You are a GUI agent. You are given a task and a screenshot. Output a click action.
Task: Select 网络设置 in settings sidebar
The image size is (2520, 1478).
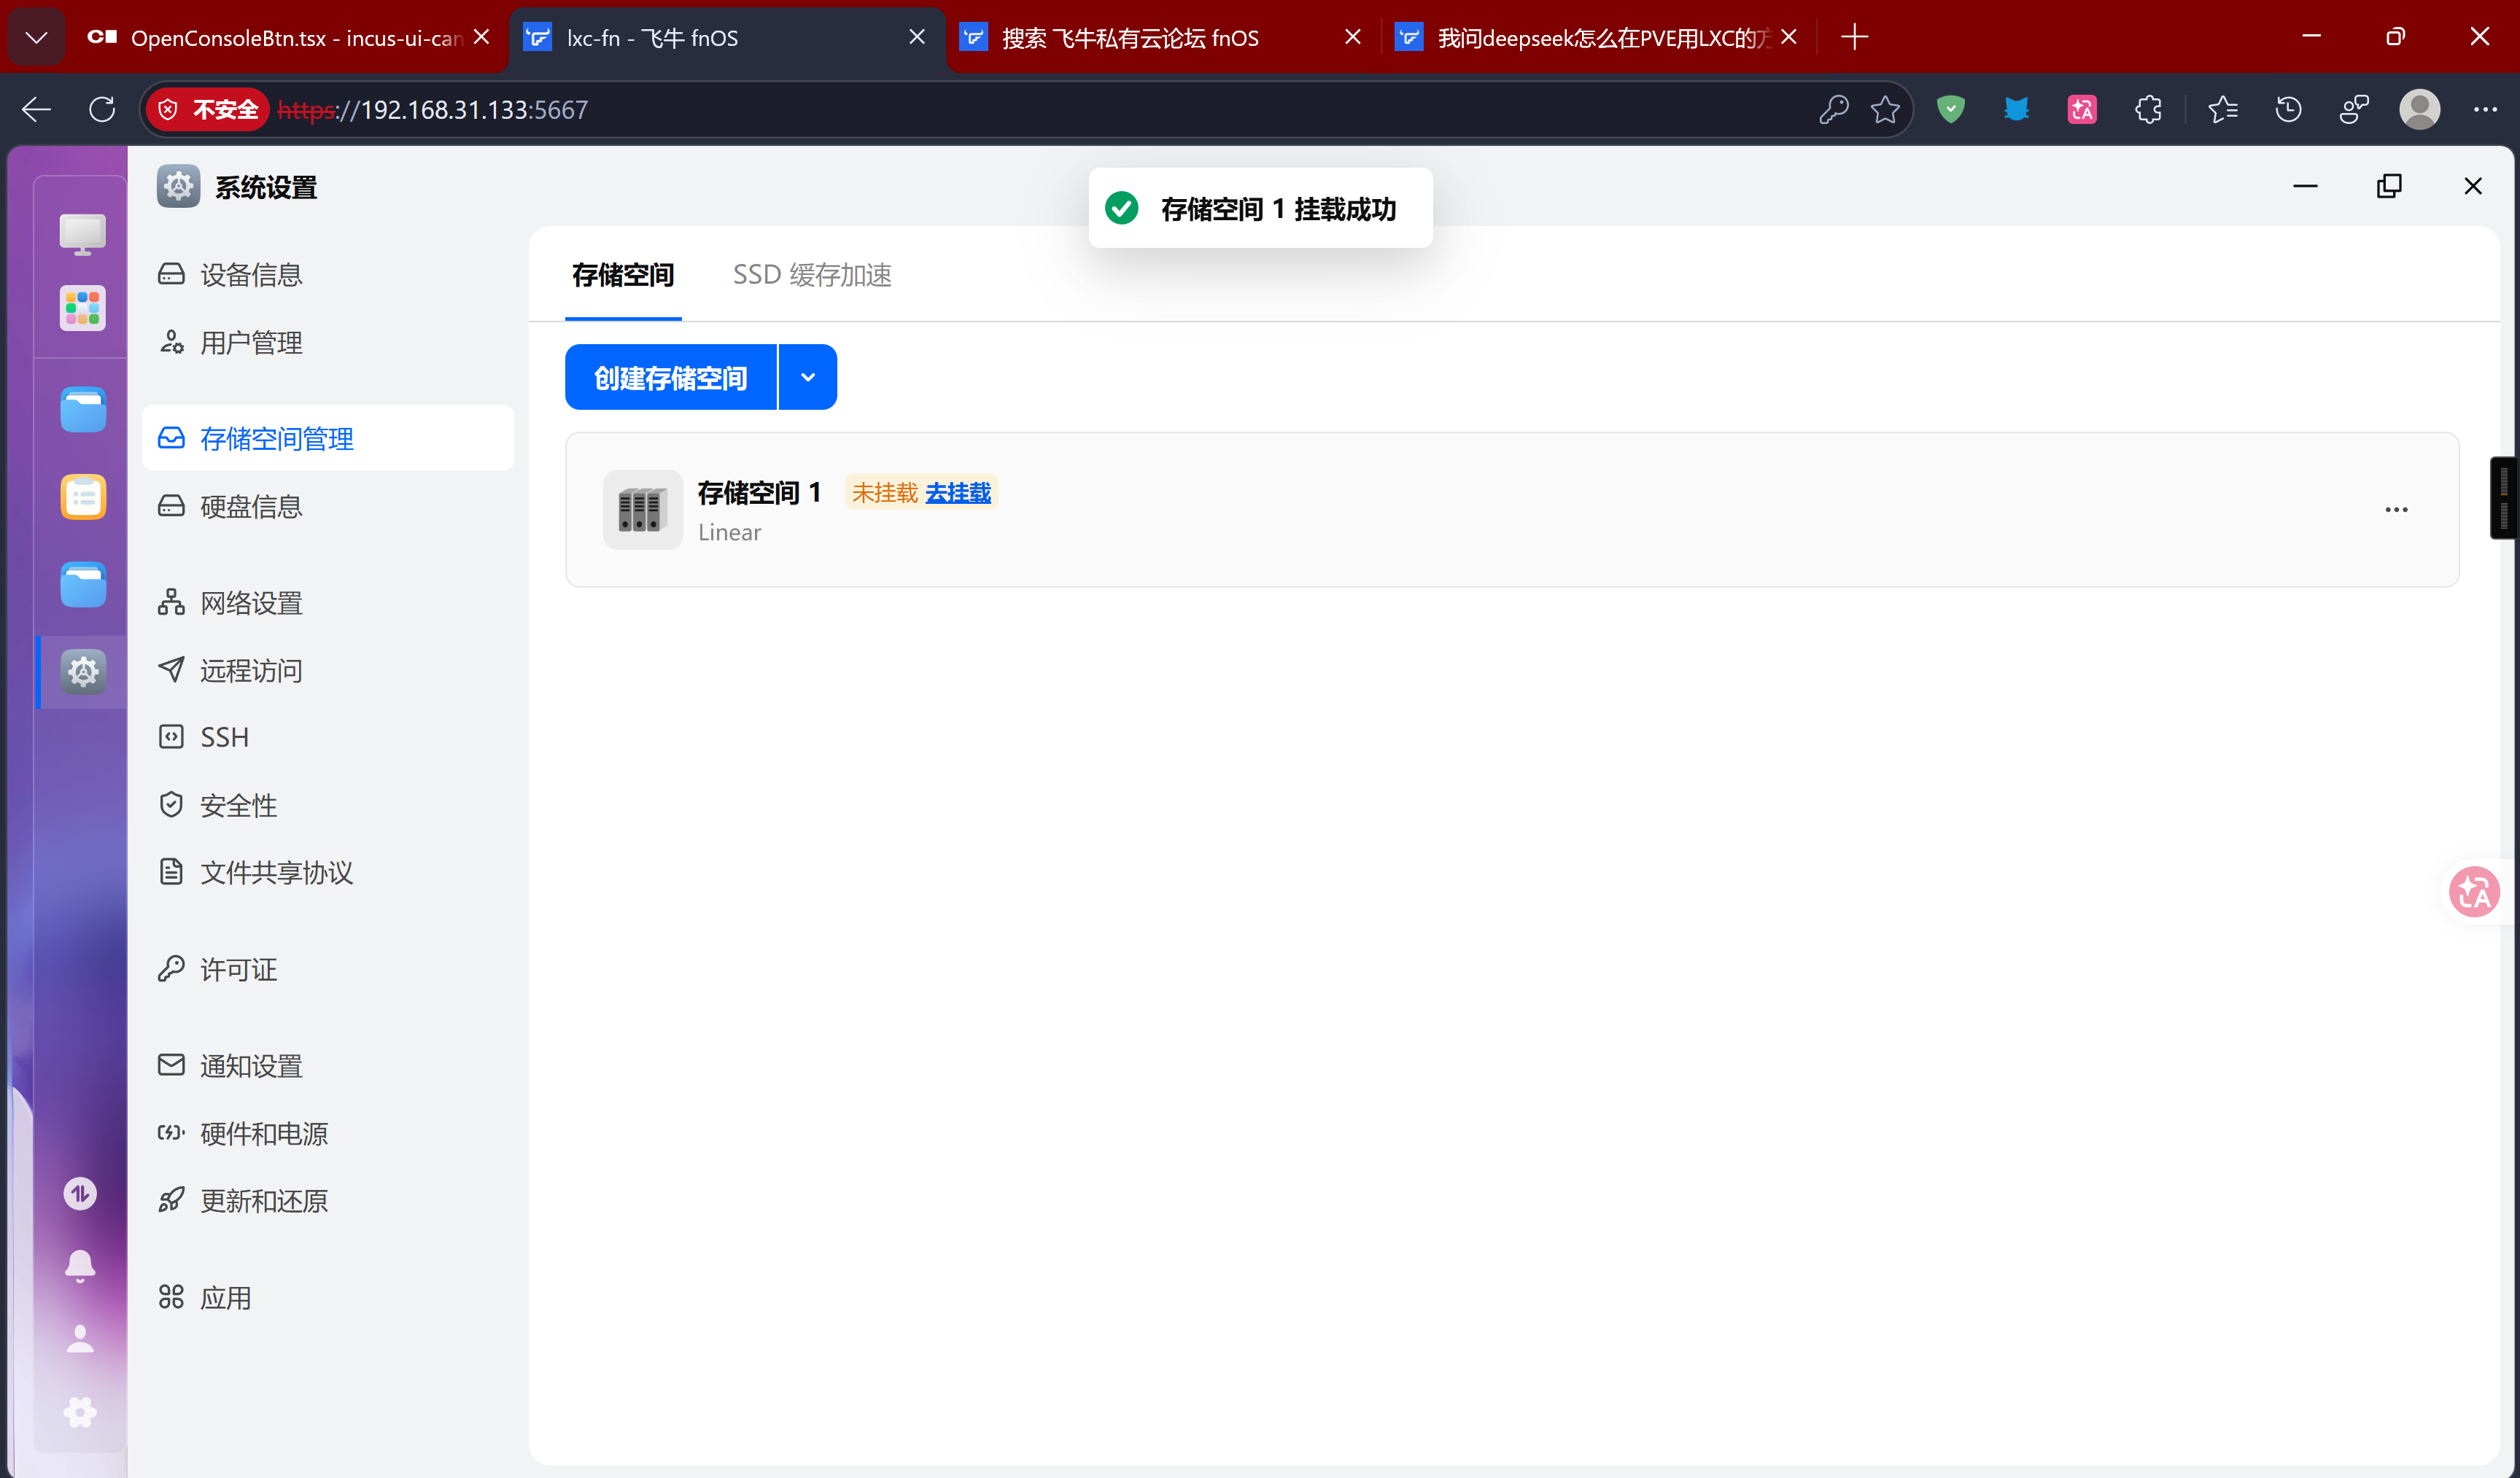[x=251, y=603]
